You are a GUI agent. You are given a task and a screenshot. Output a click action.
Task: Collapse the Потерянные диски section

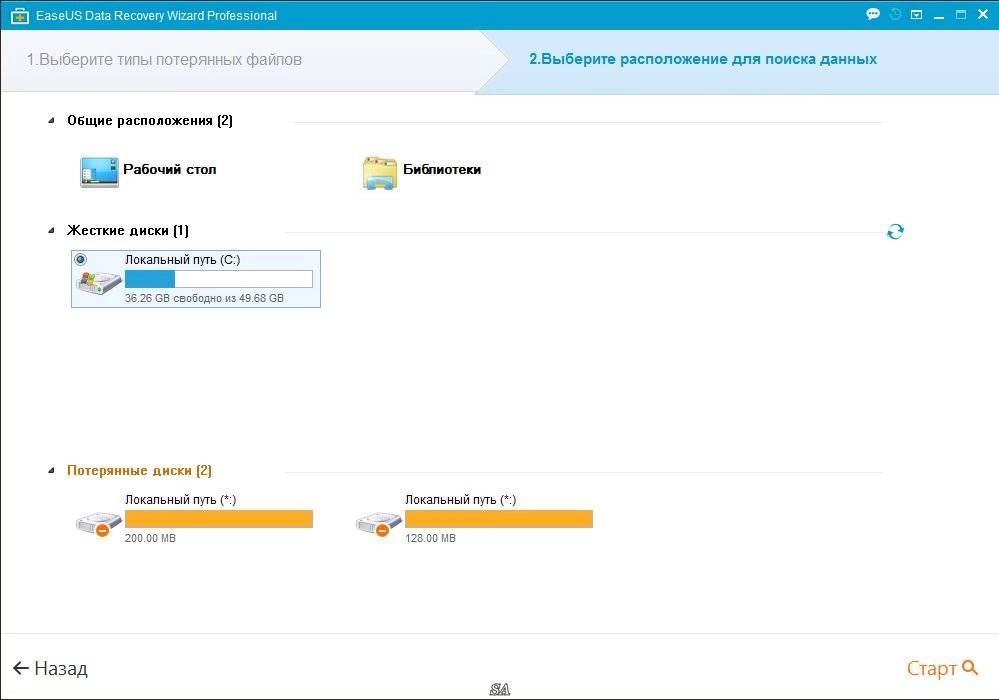[x=52, y=471]
